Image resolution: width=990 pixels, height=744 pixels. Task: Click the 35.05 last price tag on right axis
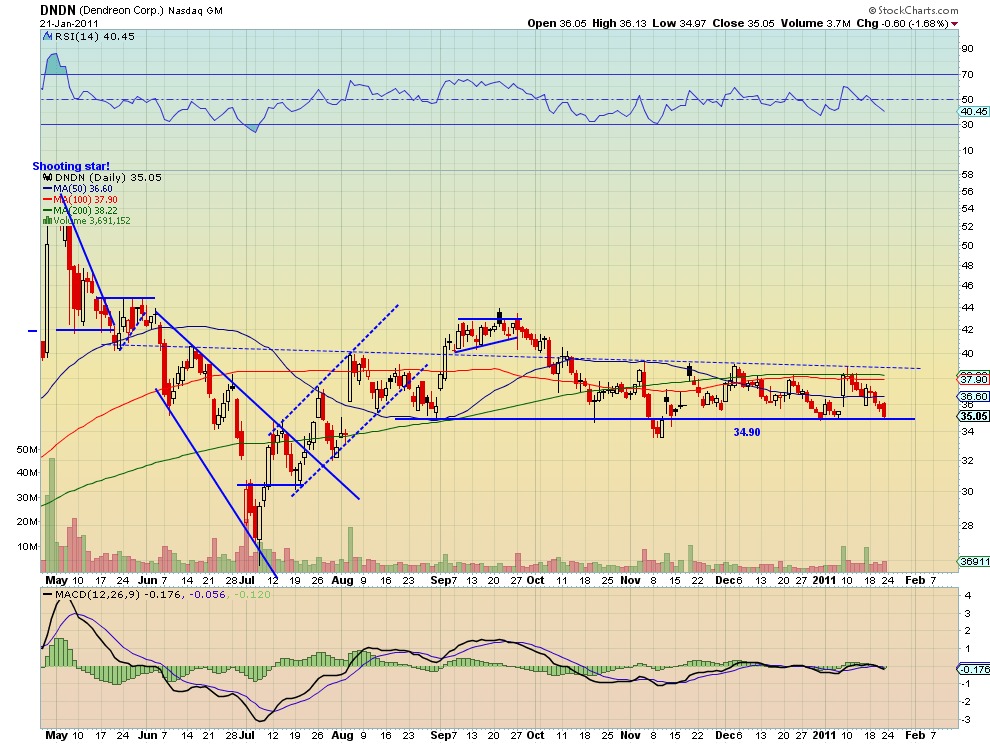click(x=973, y=416)
